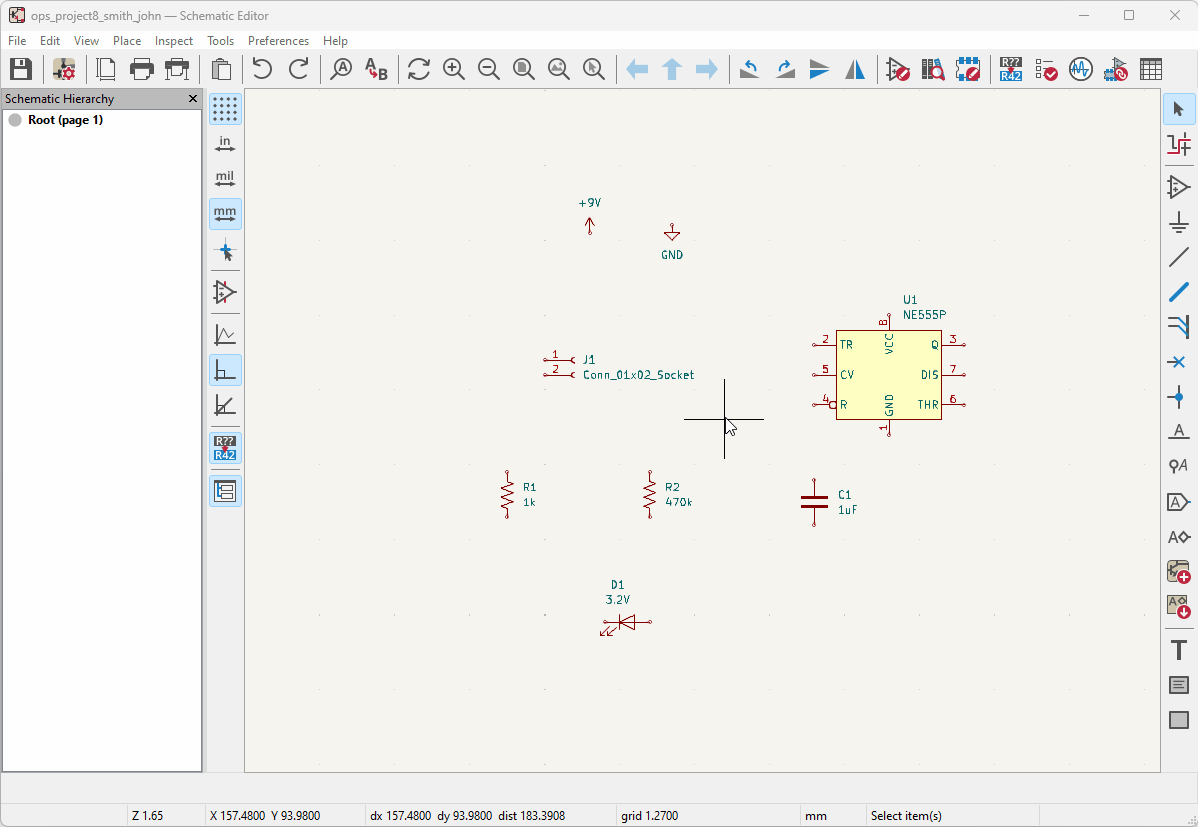This screenshot has height=827, width=1198.
Task: Select the Add Power Symbol tool
Action: point(1179,222)
